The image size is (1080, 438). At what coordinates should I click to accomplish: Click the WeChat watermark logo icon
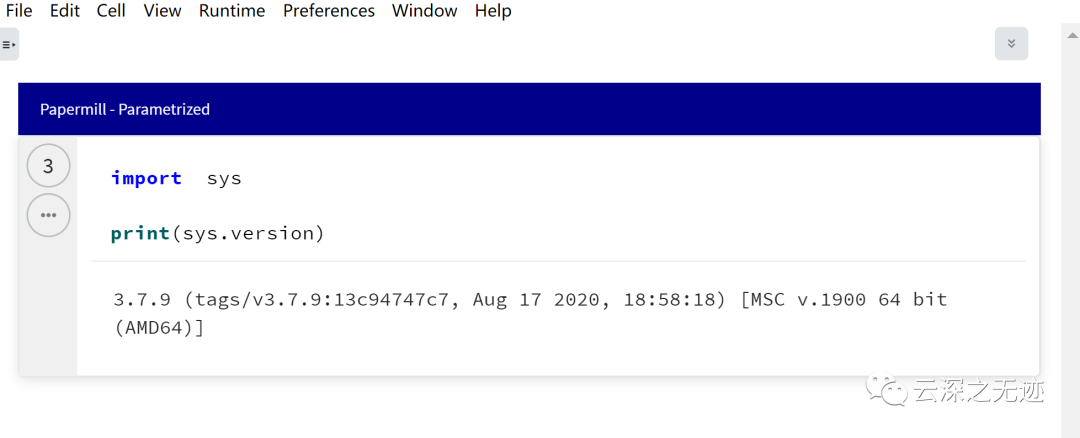[886, 389]
